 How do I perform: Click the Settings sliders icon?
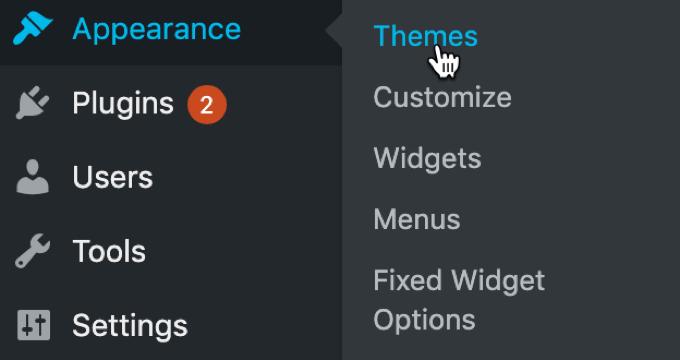click(33, 325)
